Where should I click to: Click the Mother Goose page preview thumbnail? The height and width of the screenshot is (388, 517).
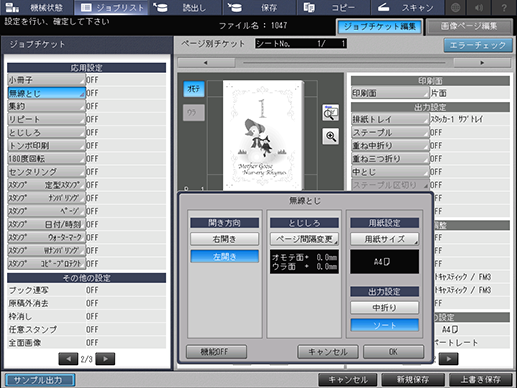[x=263, y=135]
